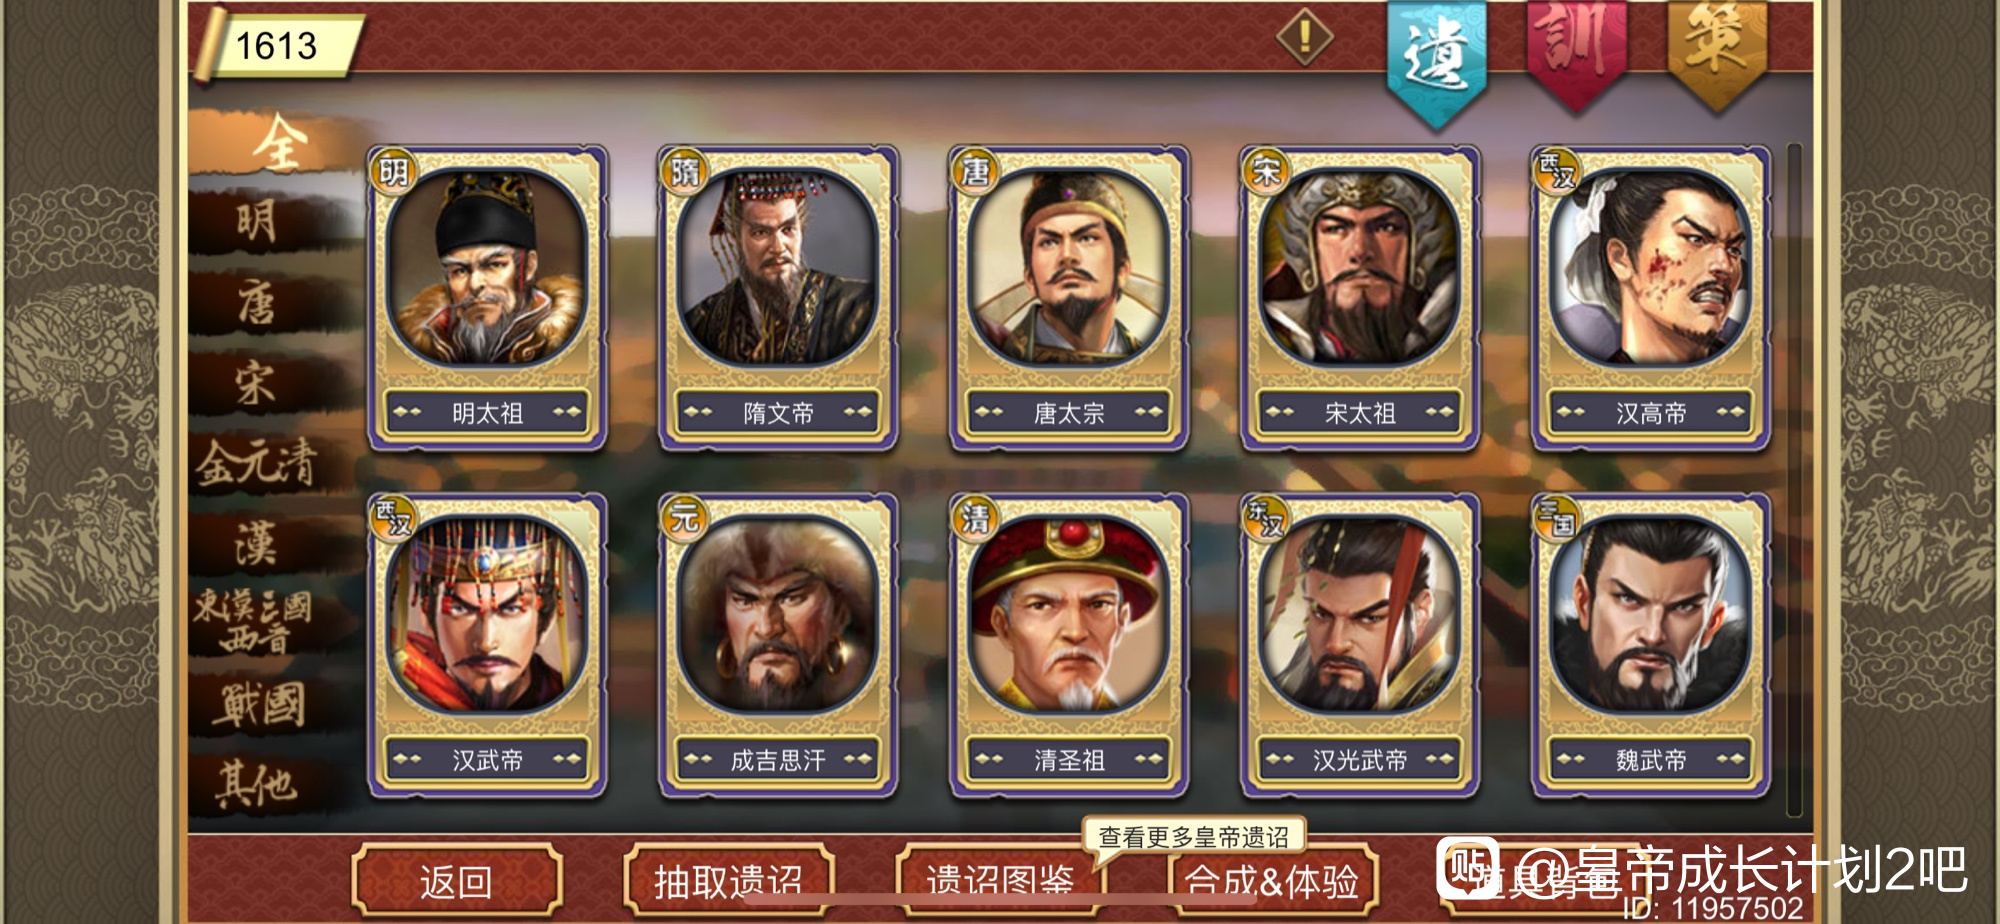Filter by the 明 dynasty tab

click(258, 221)
